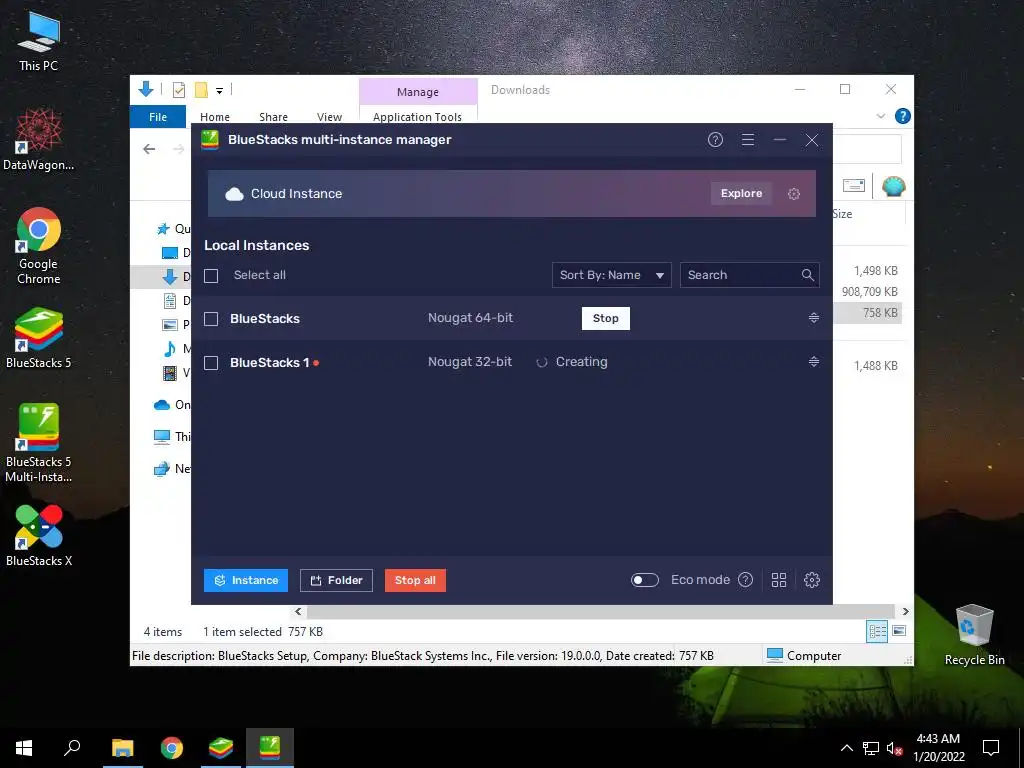Check the Select all checkbox
Viewport: 1024px width, 768px height.
pyautogui.click(x=211, y=276)
